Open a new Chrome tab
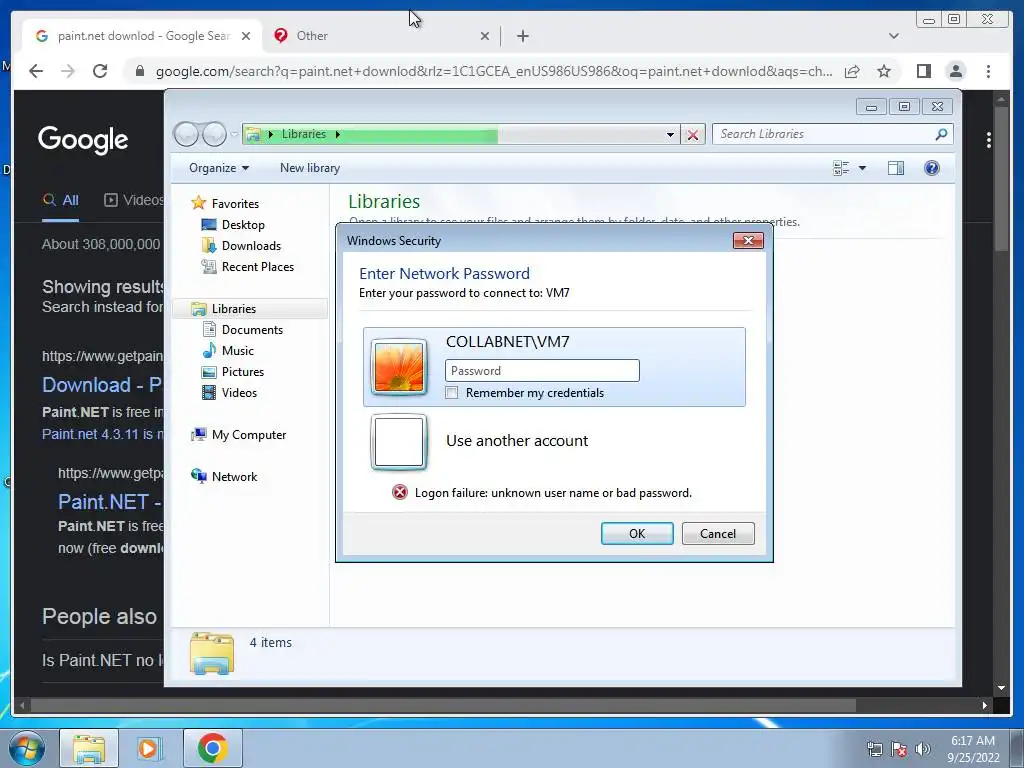The image size is (1024, 768). click(x=522, y=36)
